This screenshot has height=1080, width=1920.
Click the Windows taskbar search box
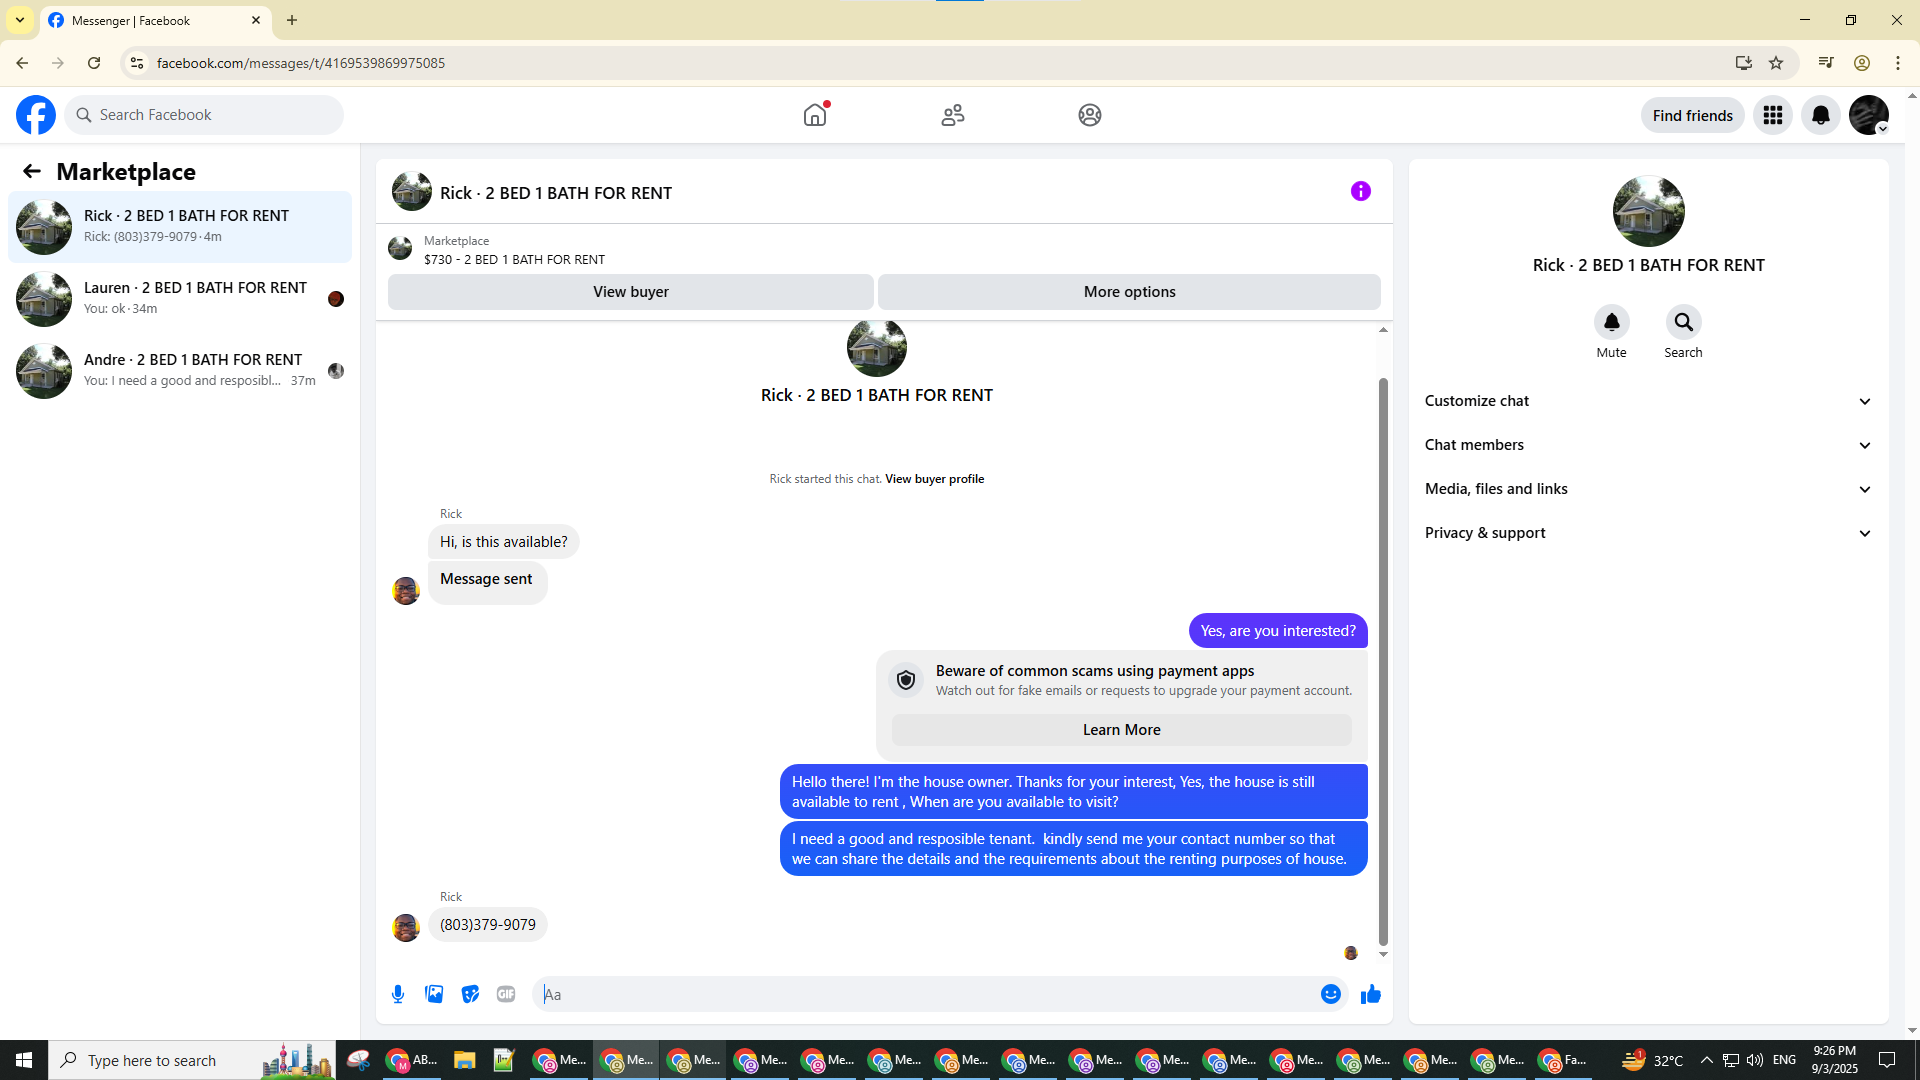tap(192, 1060)
